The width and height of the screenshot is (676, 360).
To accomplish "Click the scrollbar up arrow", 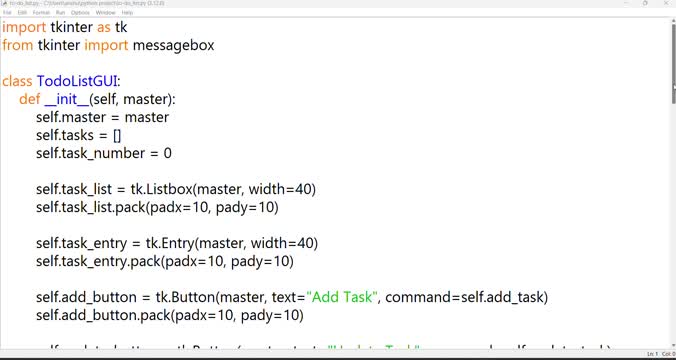I will click(x=673, y=22).
